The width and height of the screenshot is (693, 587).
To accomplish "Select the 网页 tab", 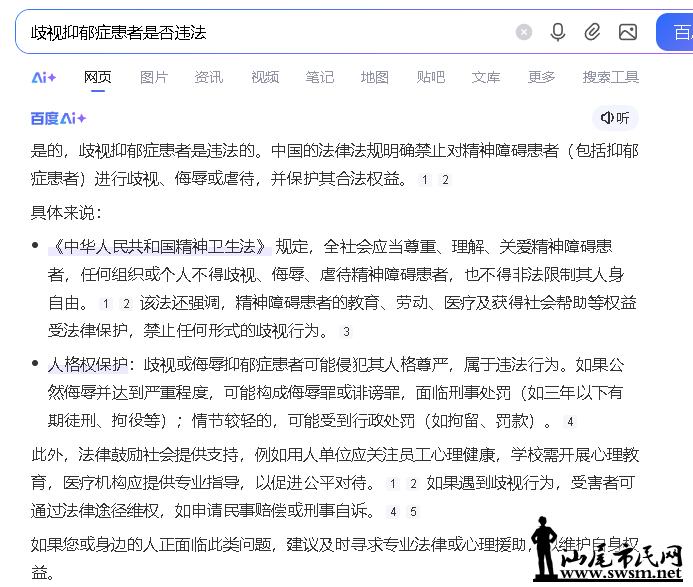I will [x=98, y=77].
